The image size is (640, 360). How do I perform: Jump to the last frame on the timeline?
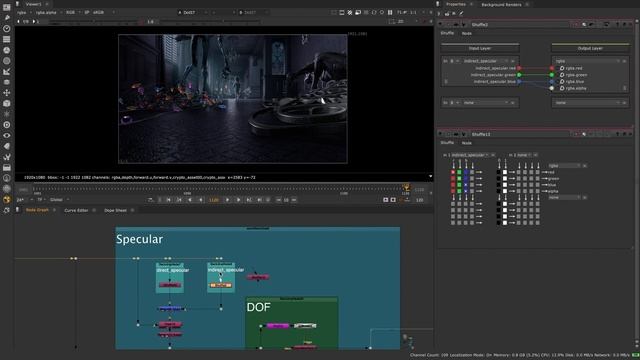259,200
